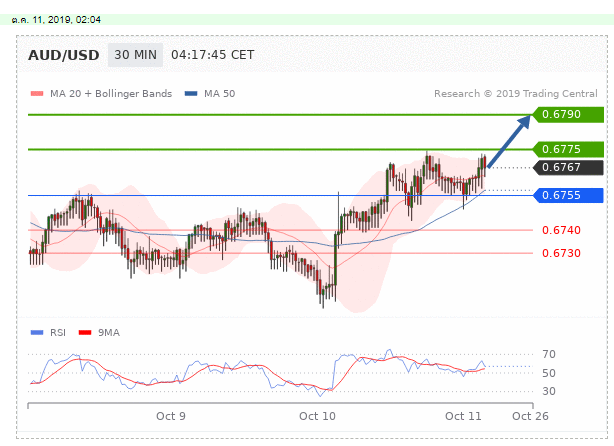Click the blue 0.6755 pivot tag

tap(568, 195)
